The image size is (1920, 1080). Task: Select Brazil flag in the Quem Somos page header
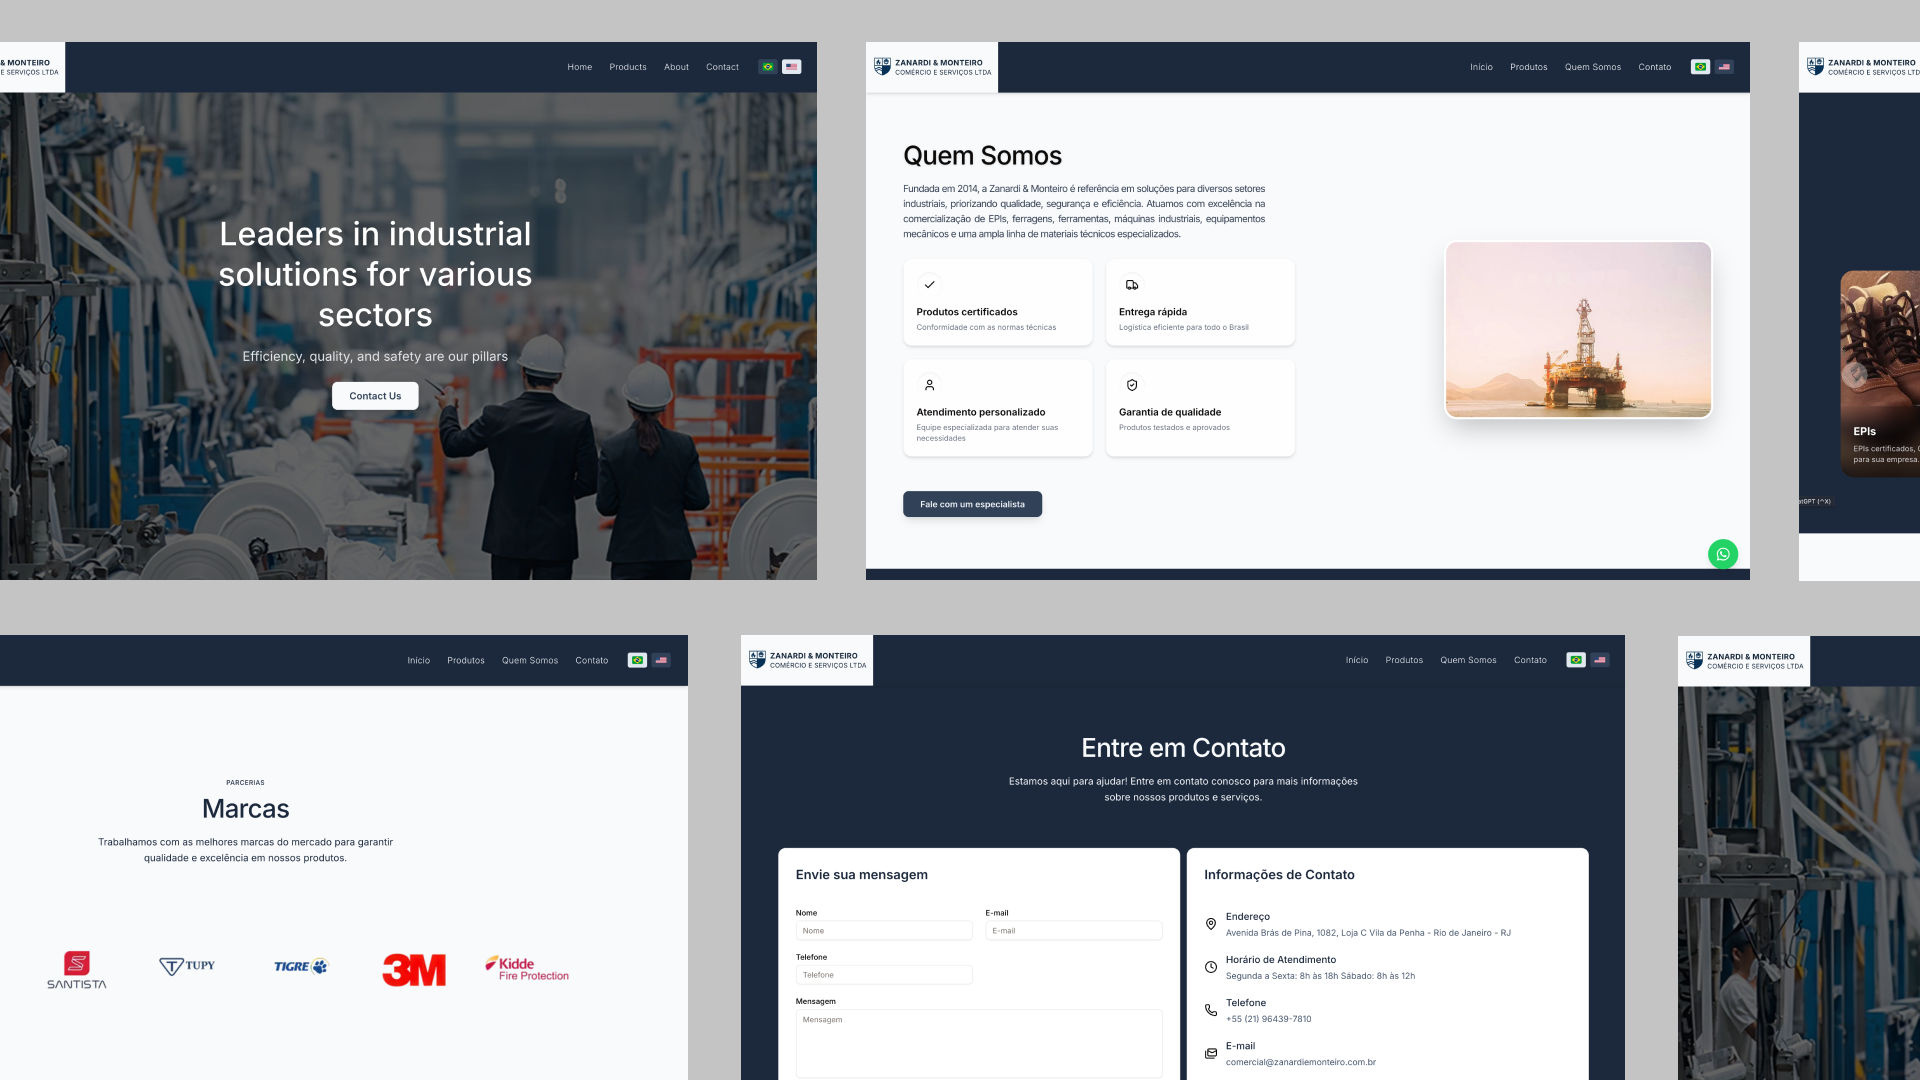pos(1700,67)
